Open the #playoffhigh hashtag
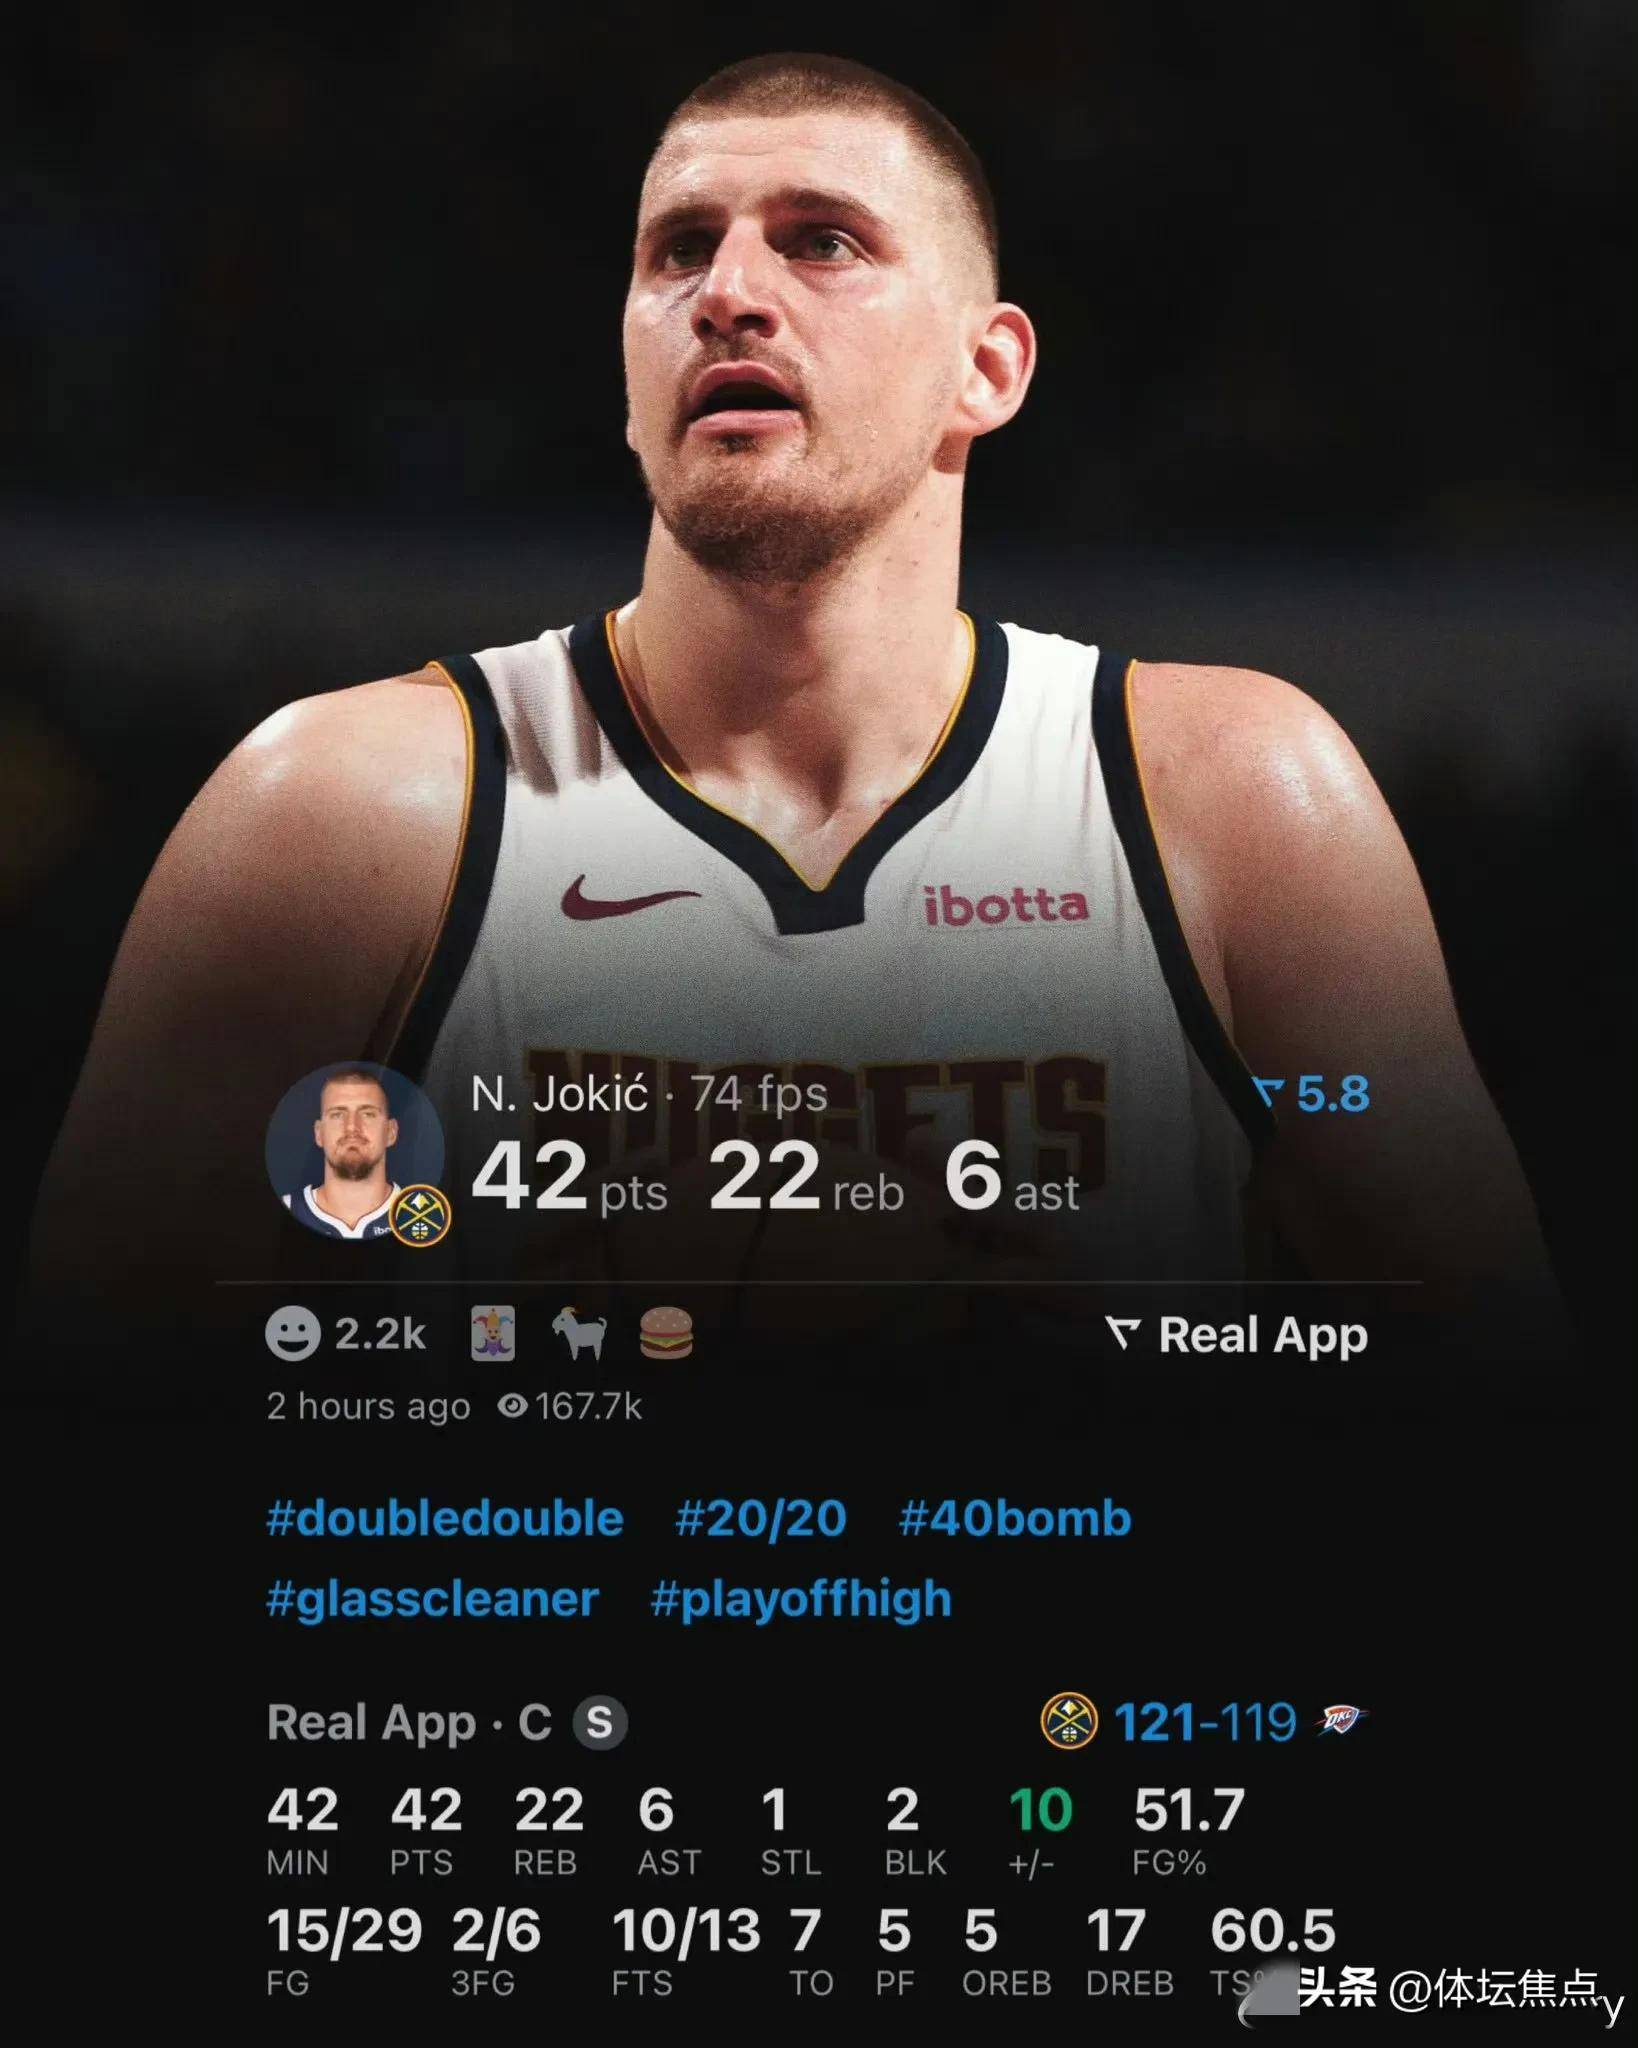 coord(801,1599)
